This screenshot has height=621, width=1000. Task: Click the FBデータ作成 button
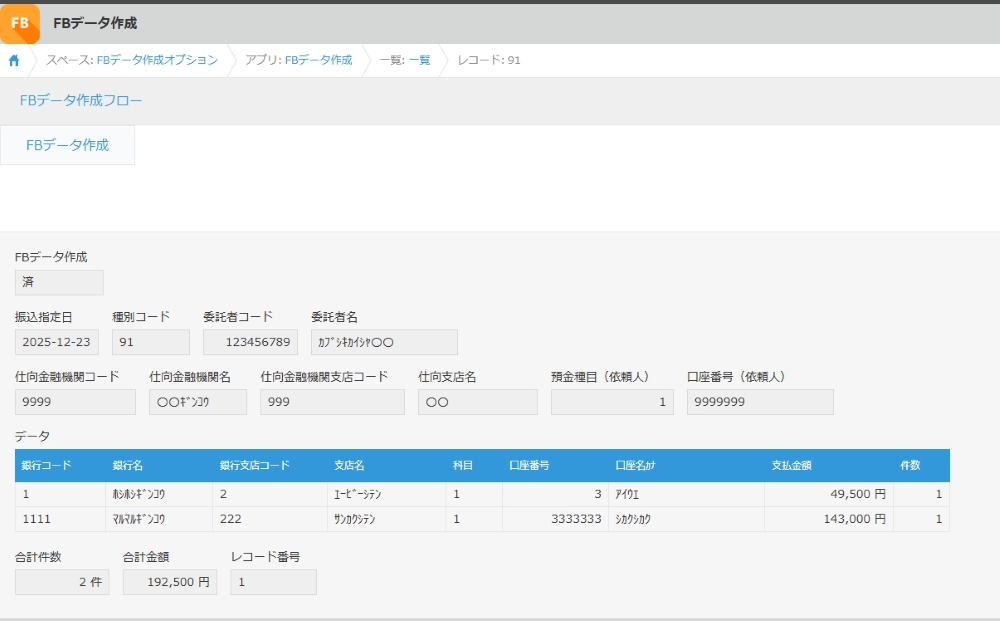[x=67, y=145]
